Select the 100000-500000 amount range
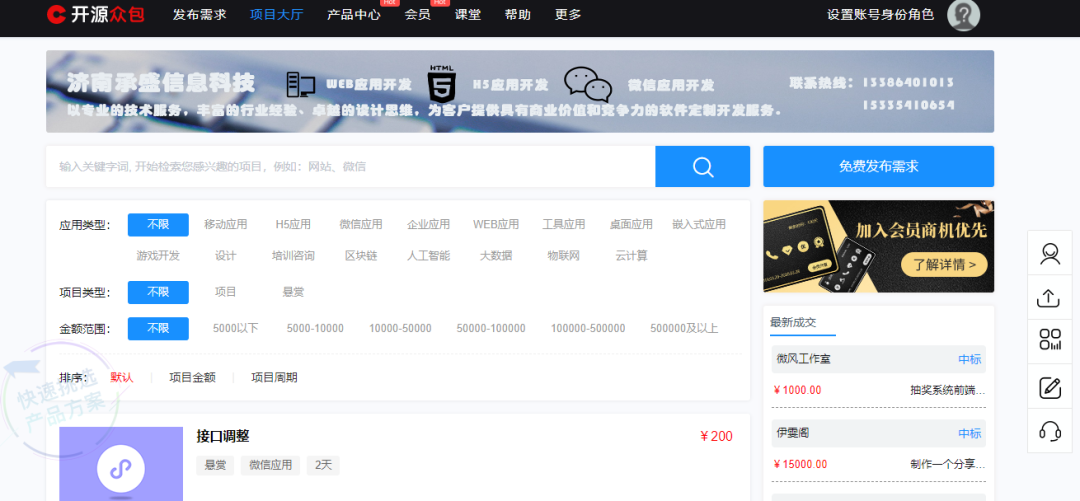This screenshot has height=501, width=1080. pos(588,329)
